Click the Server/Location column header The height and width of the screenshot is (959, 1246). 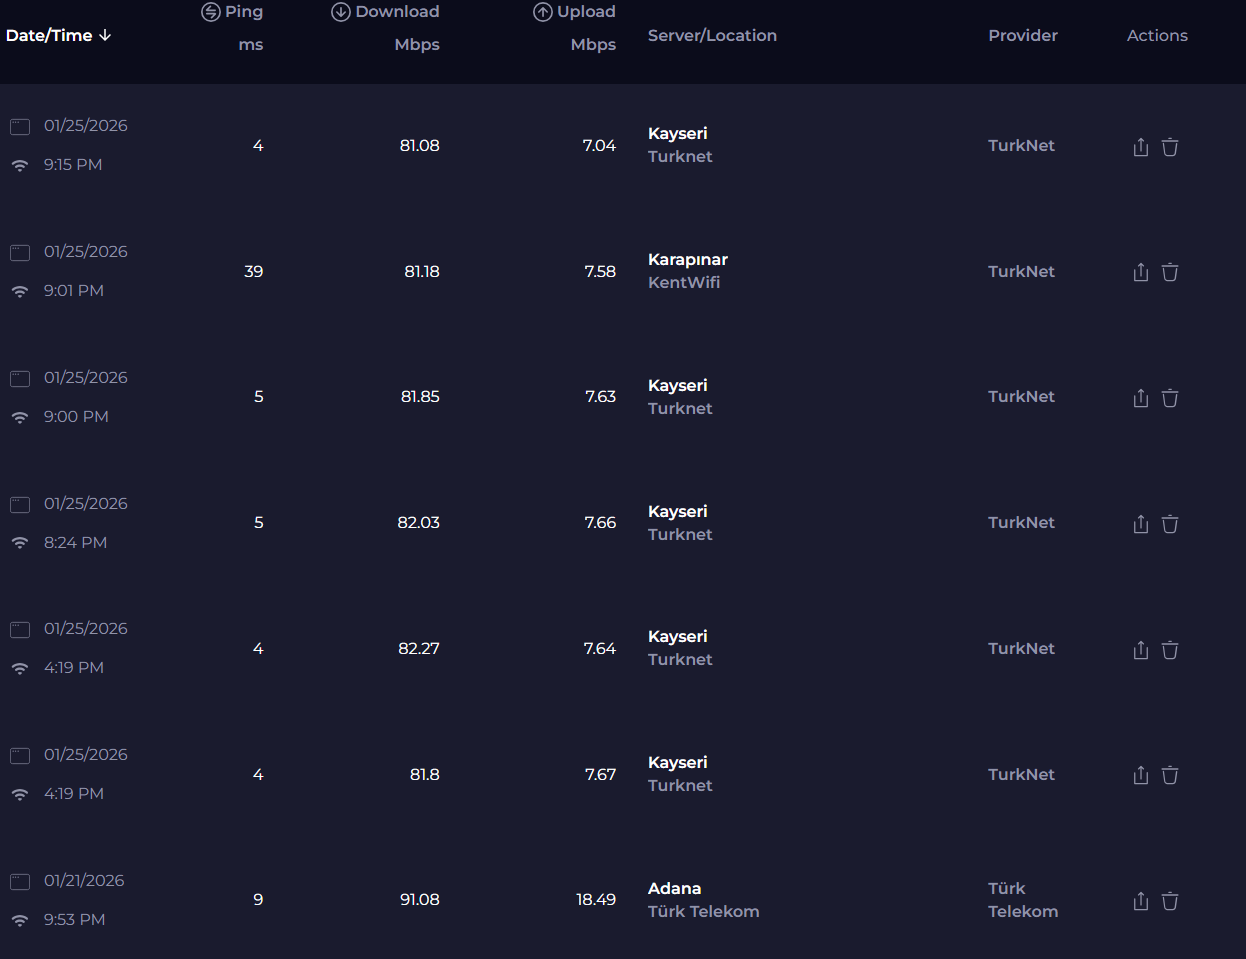[712, 35]
